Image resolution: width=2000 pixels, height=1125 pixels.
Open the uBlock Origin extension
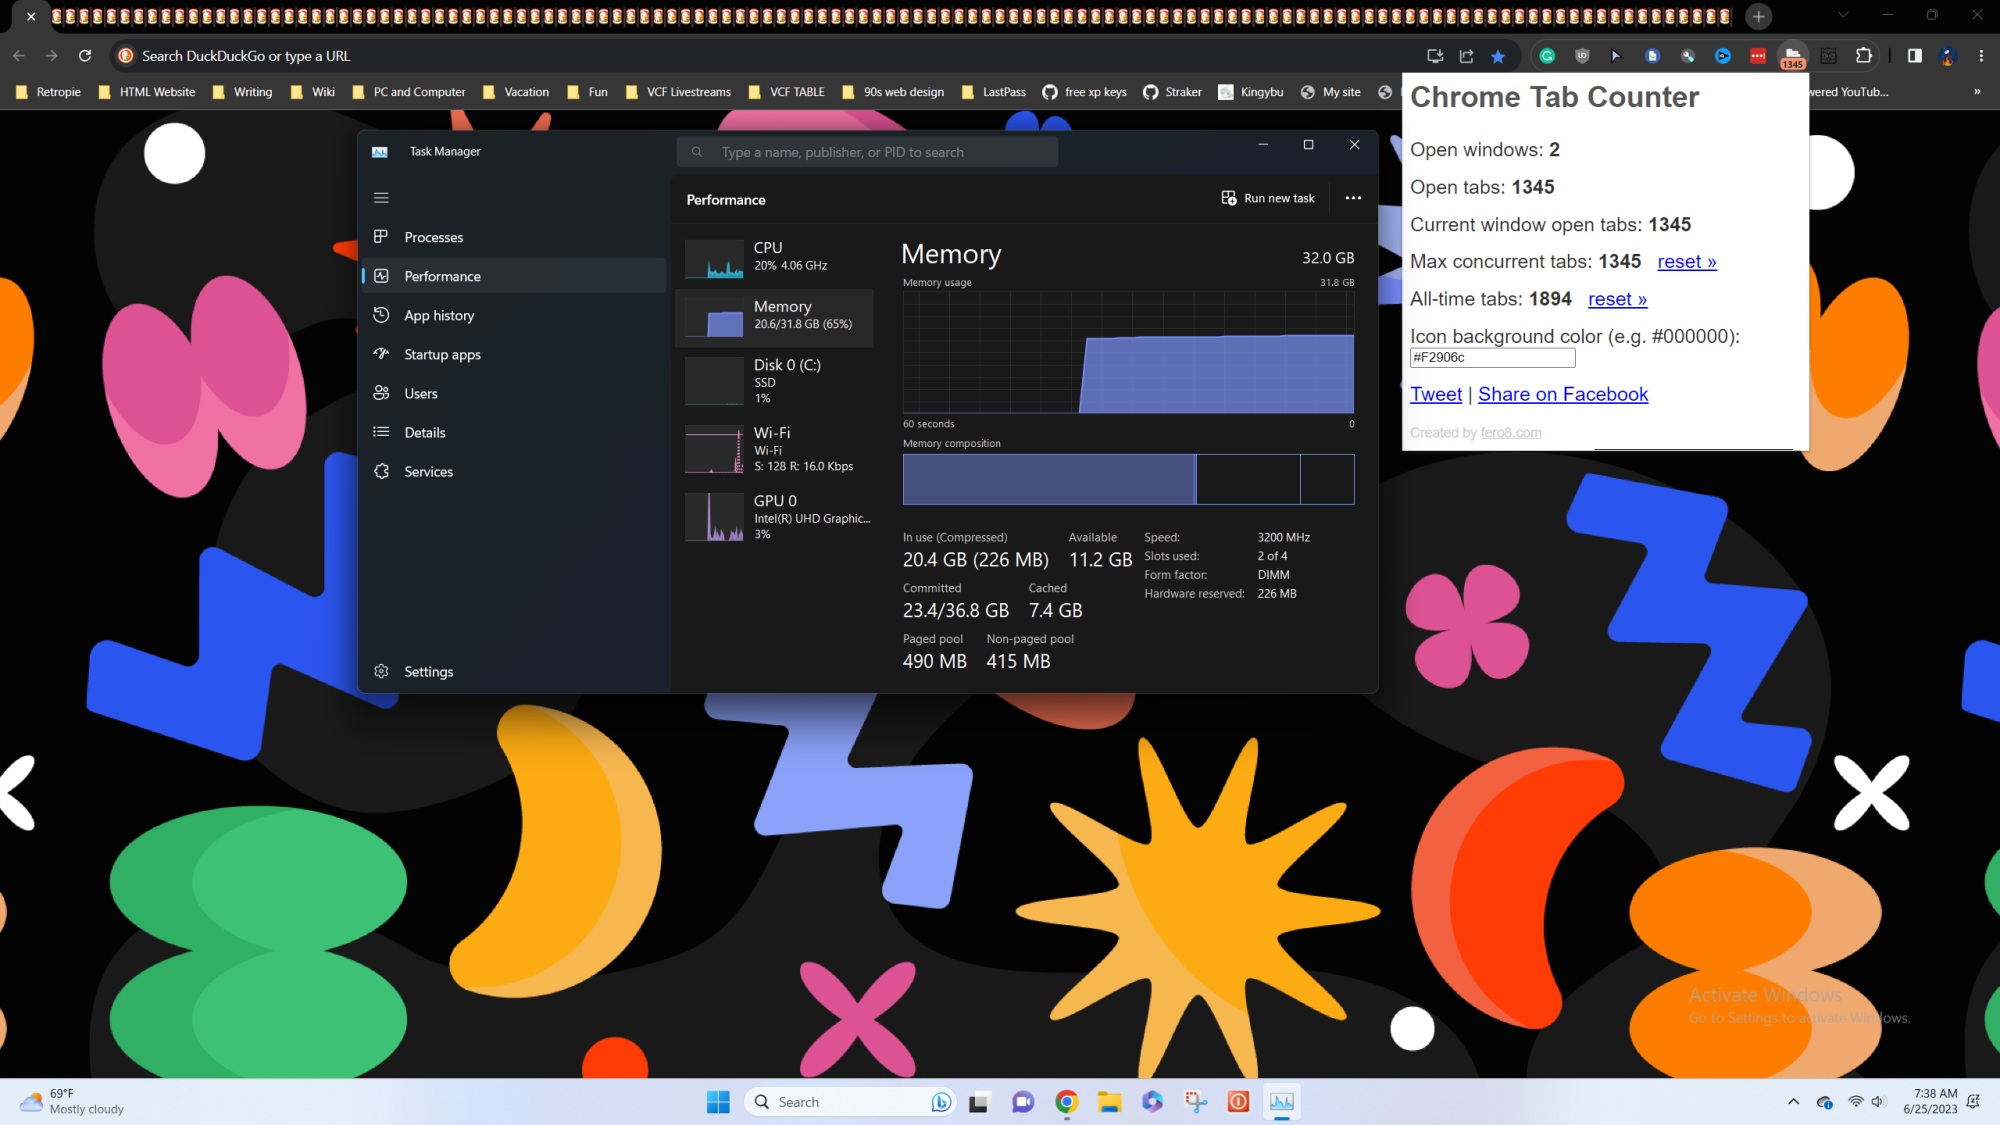tap(1583, 56)
